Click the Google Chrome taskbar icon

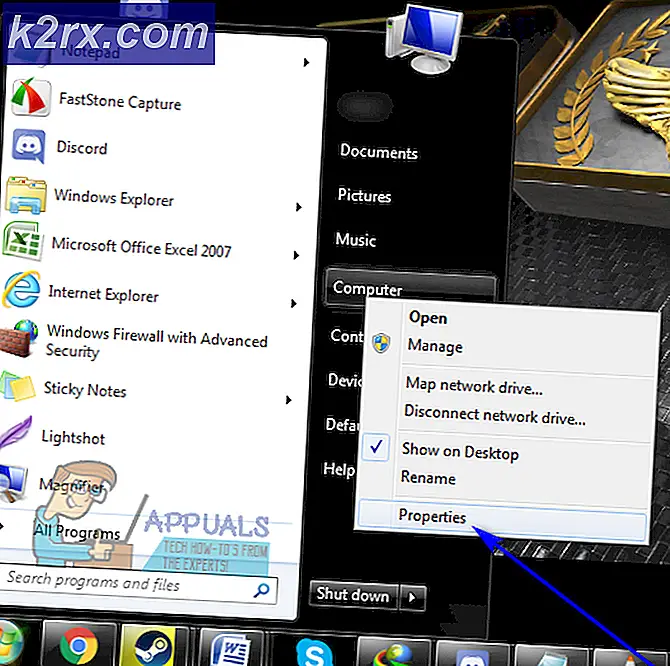pos(79,645)
